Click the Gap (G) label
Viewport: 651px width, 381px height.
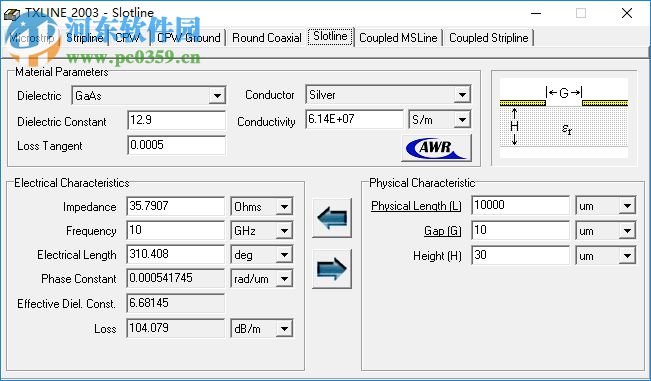(x=443, y=231)
